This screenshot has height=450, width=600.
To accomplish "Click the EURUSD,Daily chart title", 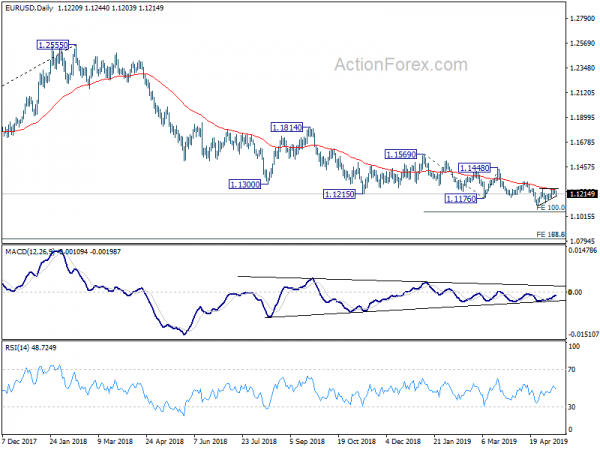I will (29, 8).
